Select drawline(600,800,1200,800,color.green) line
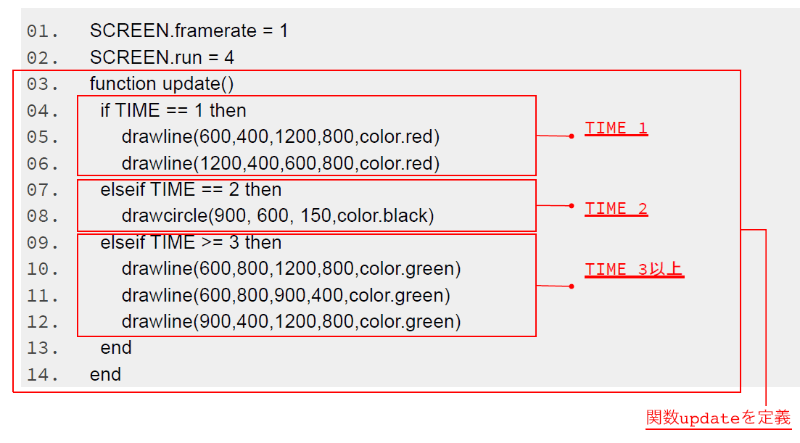The image size is (800, 443). point(290,268)
